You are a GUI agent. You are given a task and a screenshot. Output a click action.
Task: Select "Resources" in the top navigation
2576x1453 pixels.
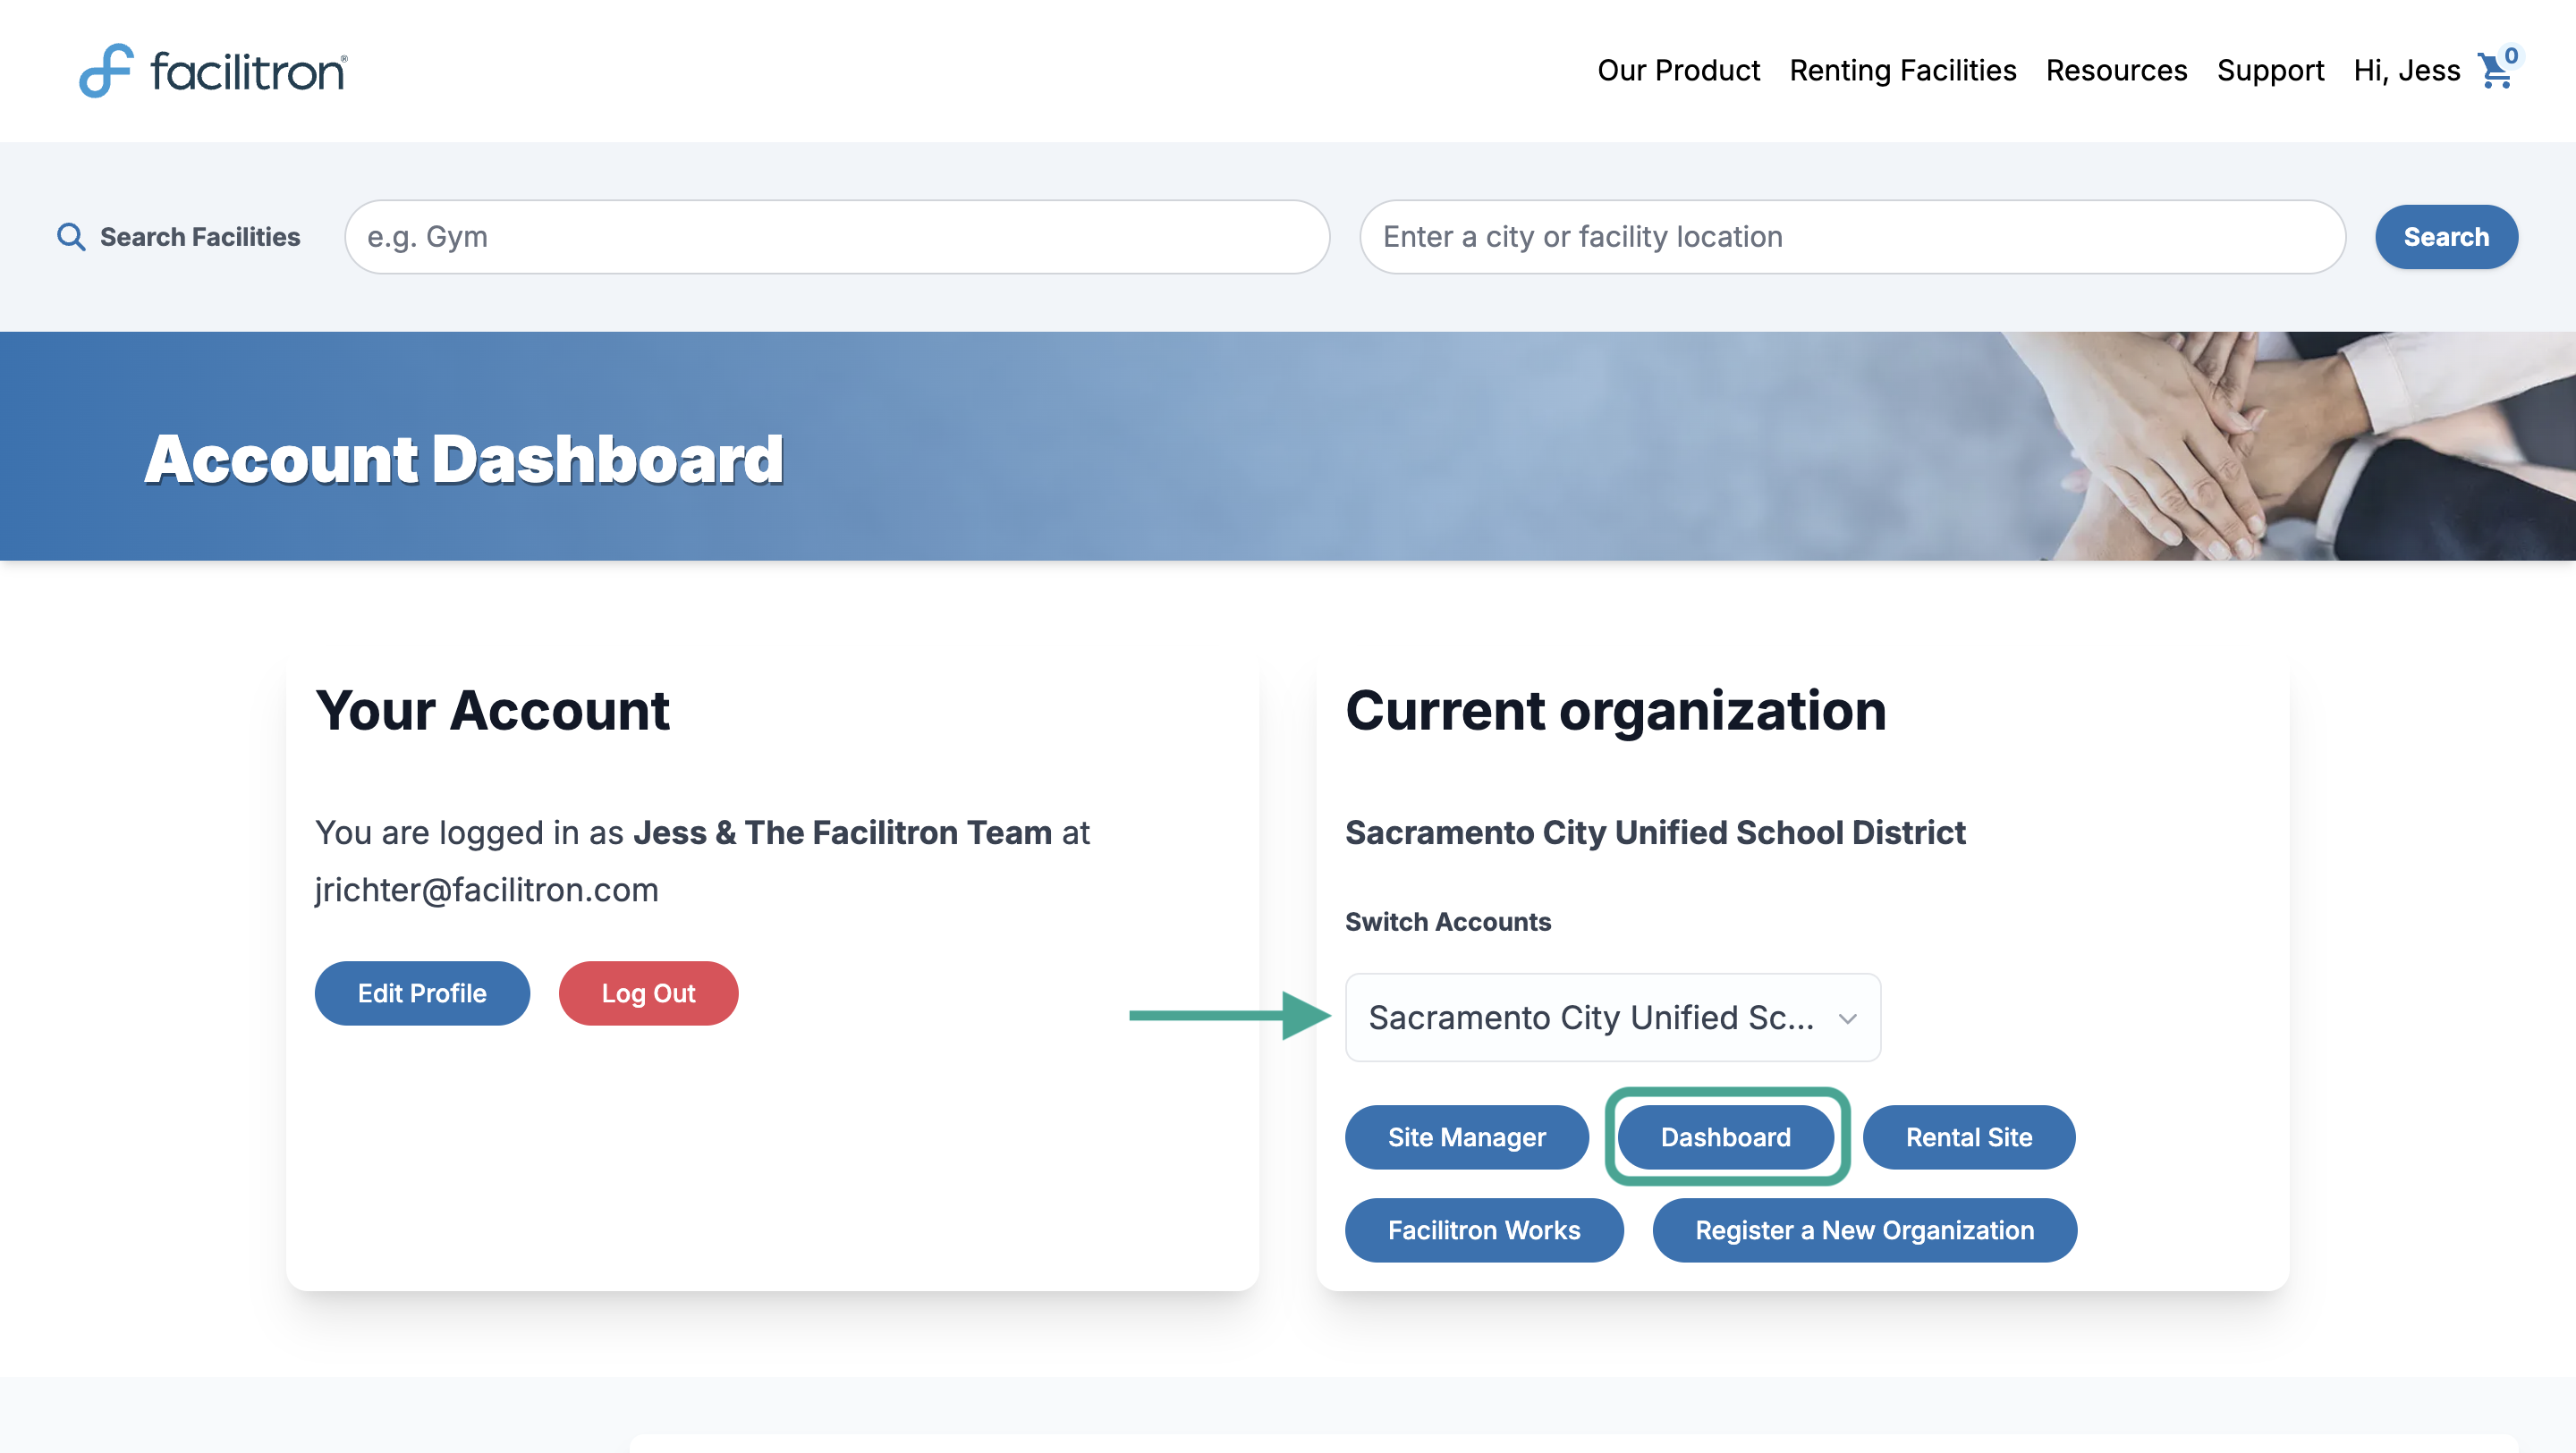coord(2116,70)
